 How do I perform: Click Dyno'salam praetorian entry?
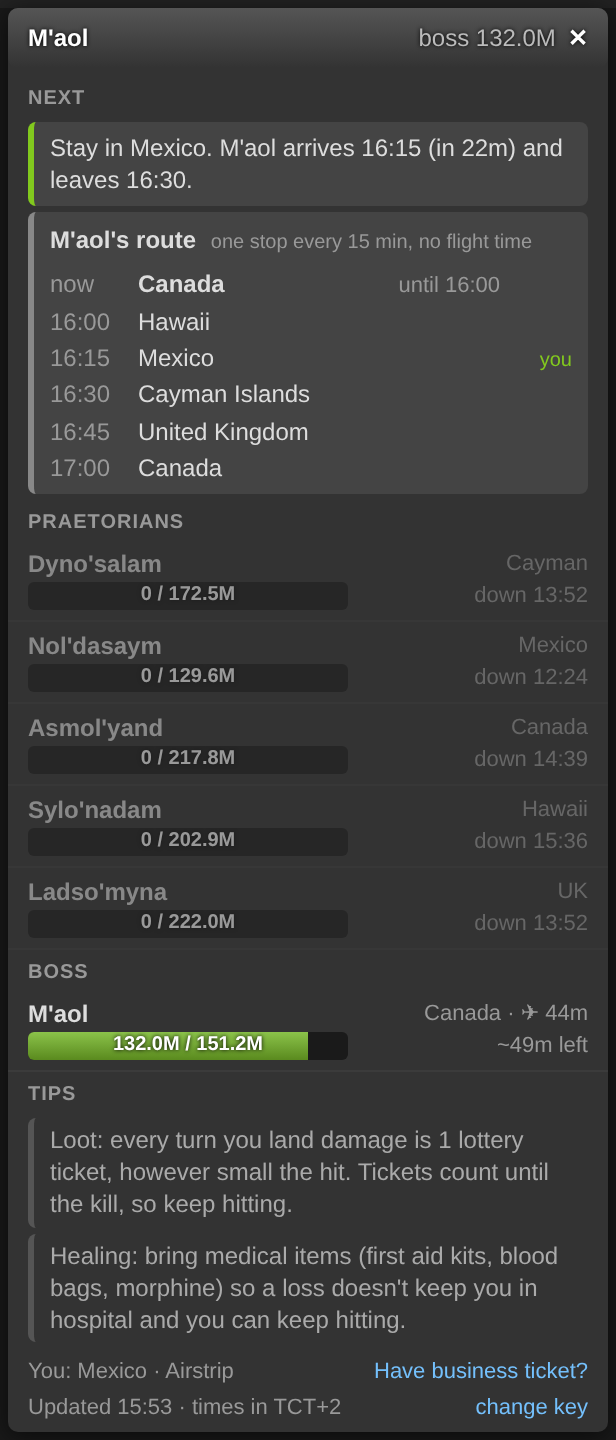pos(308,579)
